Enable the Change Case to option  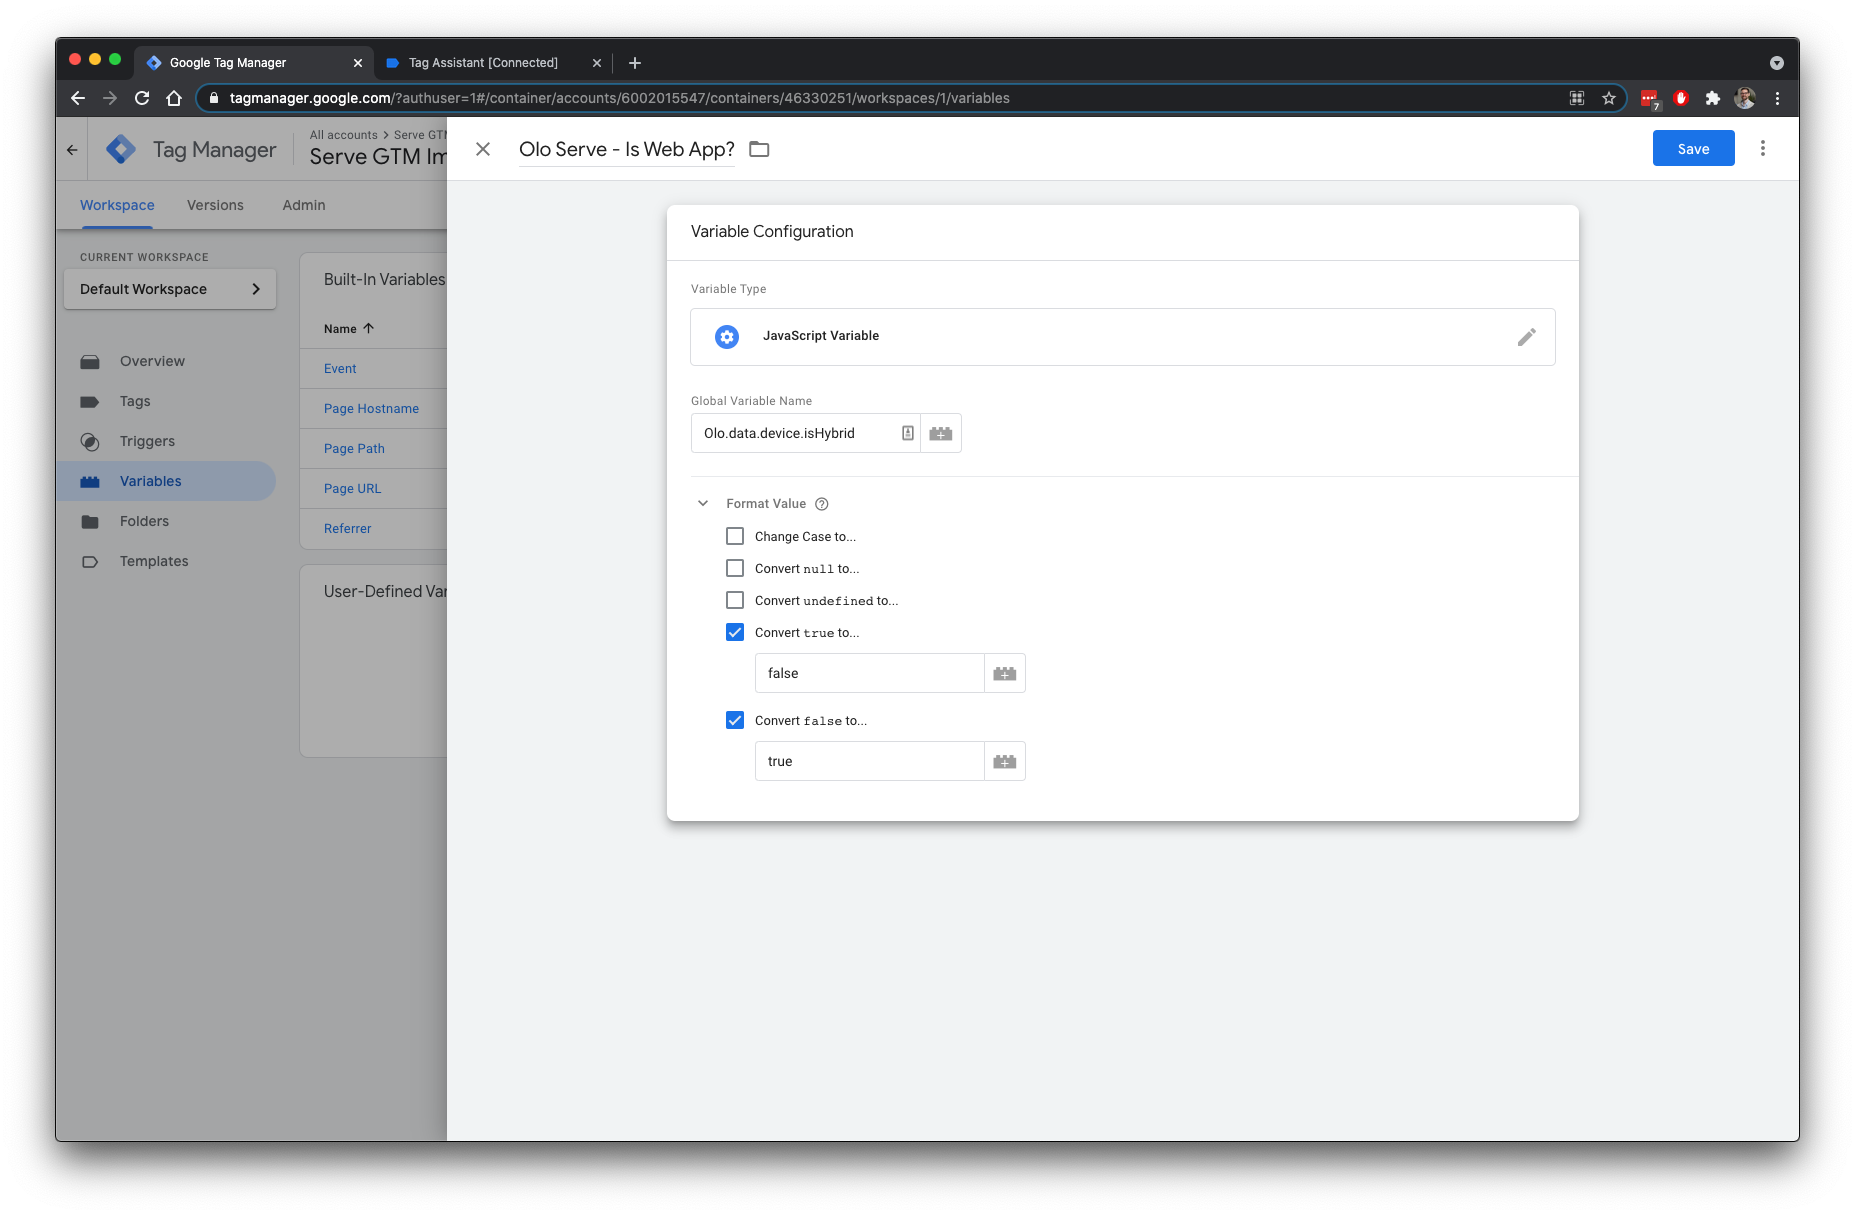(735, 536)
